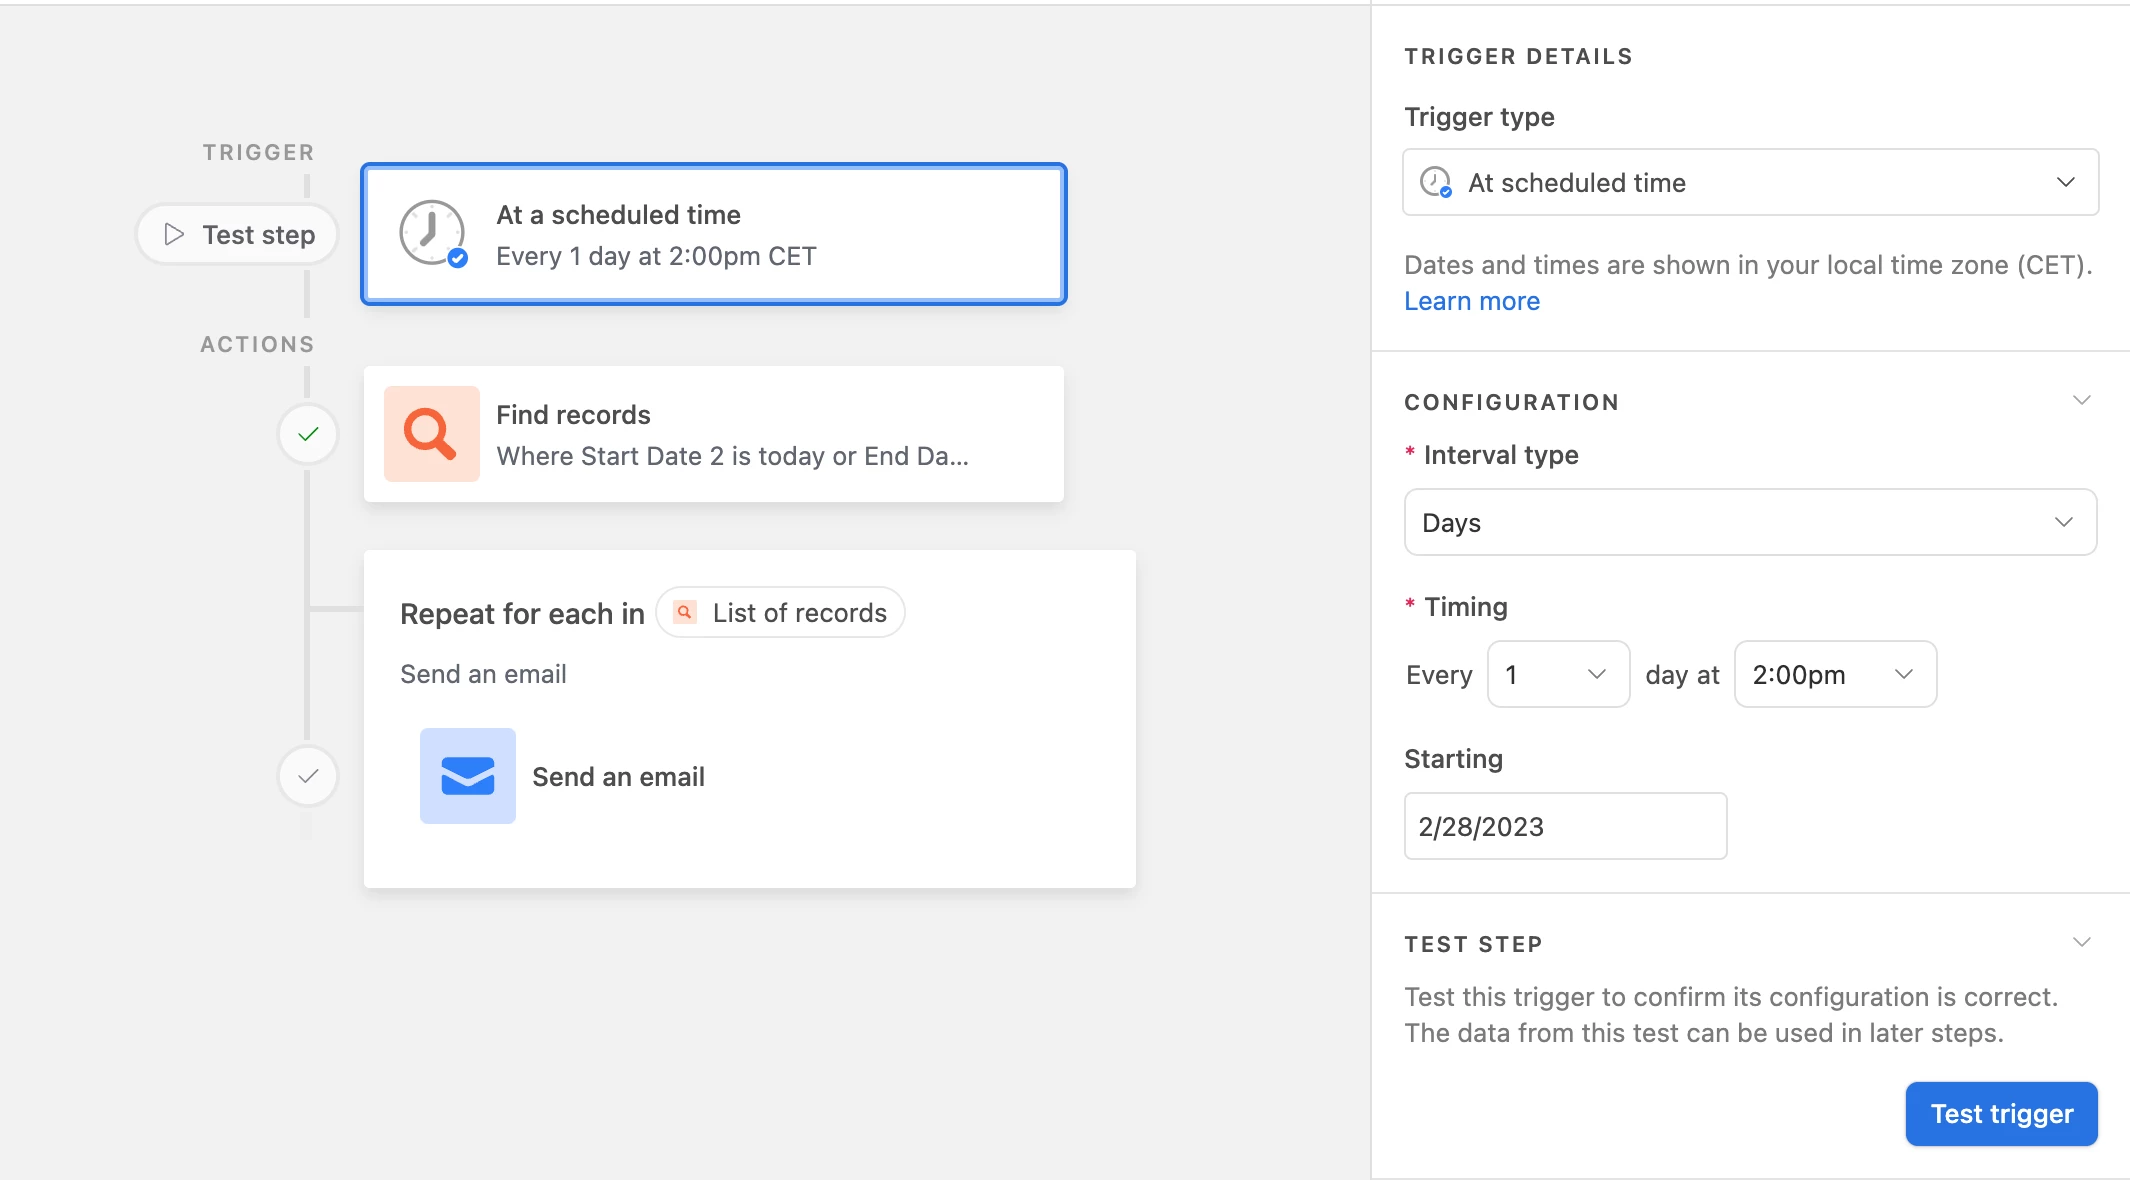Click clock icon inside Trigger type dropdown

point(1436,182)
